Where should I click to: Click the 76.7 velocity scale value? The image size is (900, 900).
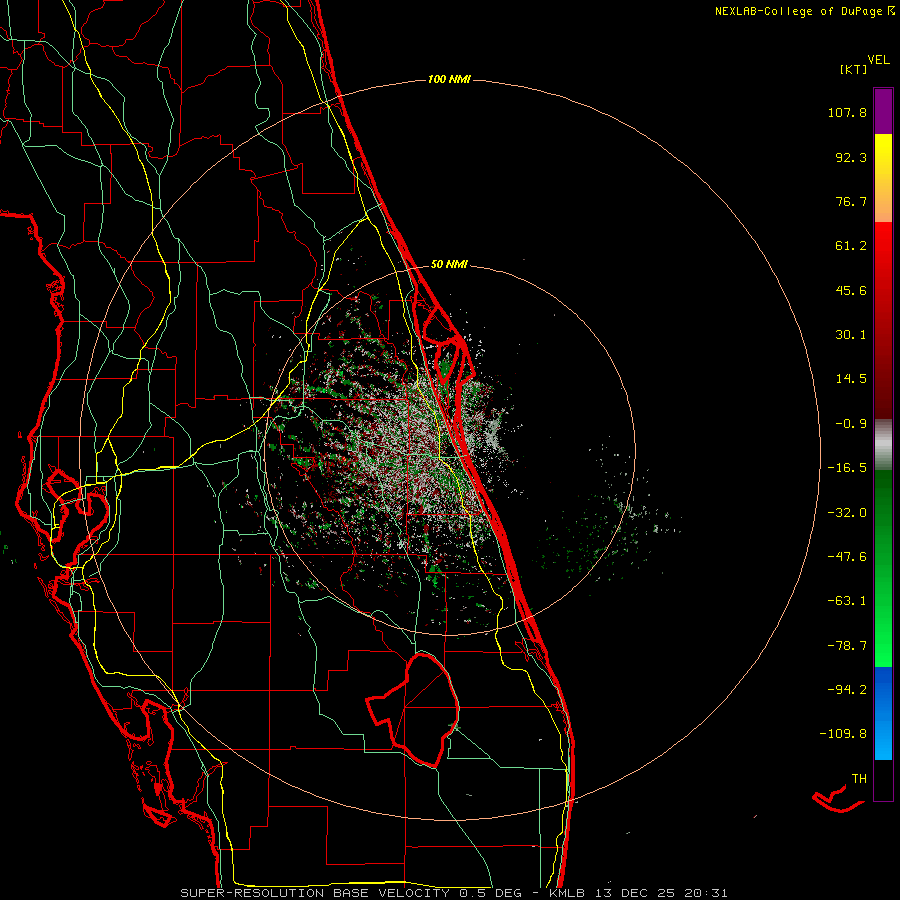pyautogui.click(x=851, y=201)
